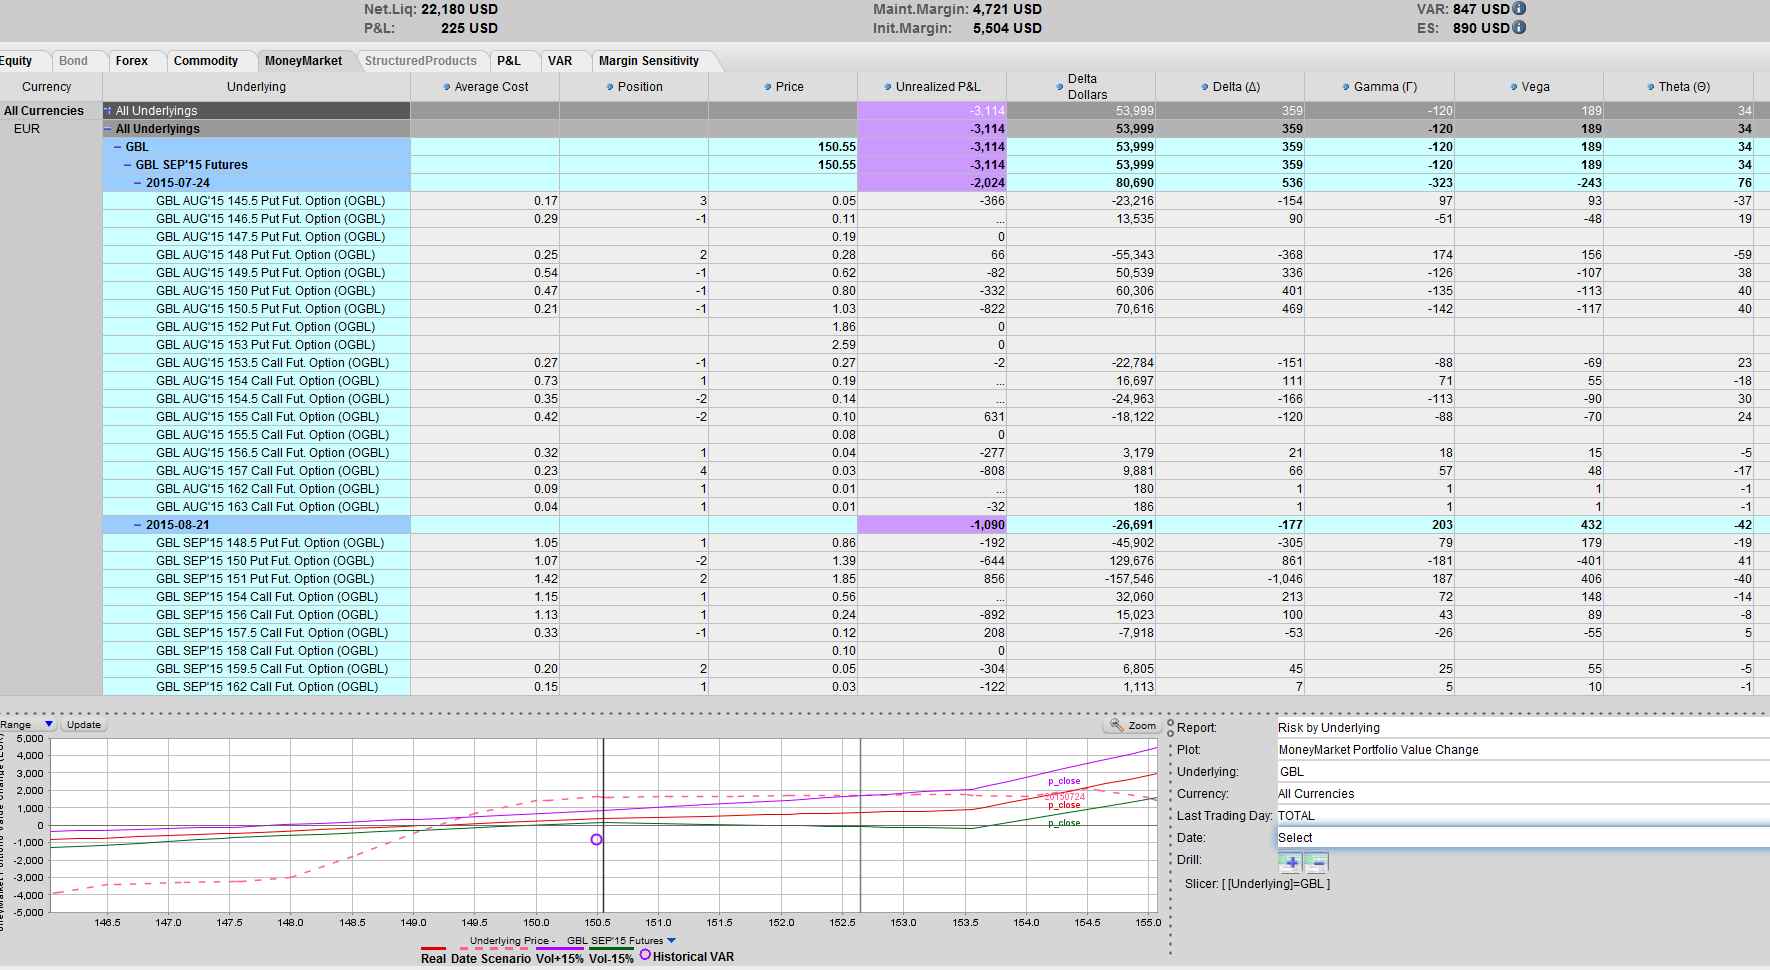Collapse the 2015-07-24 expiry group
This screenshot has height=970, width=1770.
(138, 183)
